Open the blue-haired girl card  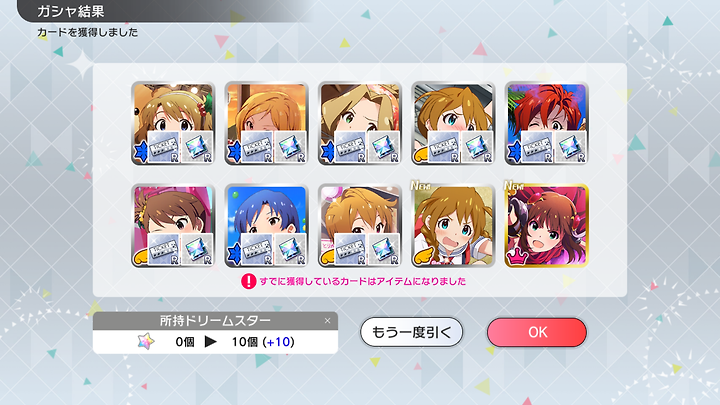point(266,225)
